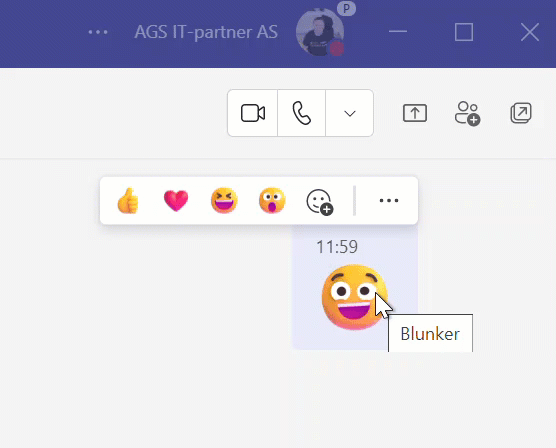
Task: Maximize the Teams window
Action: (x=464, y=32)
